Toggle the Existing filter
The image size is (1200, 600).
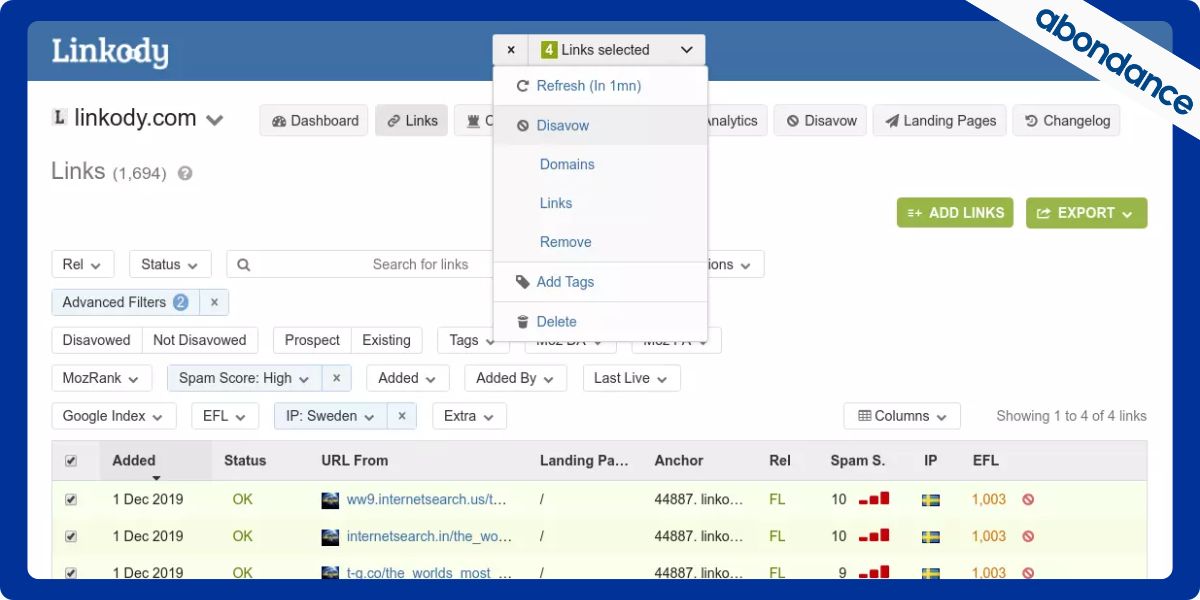coord(387,340)
